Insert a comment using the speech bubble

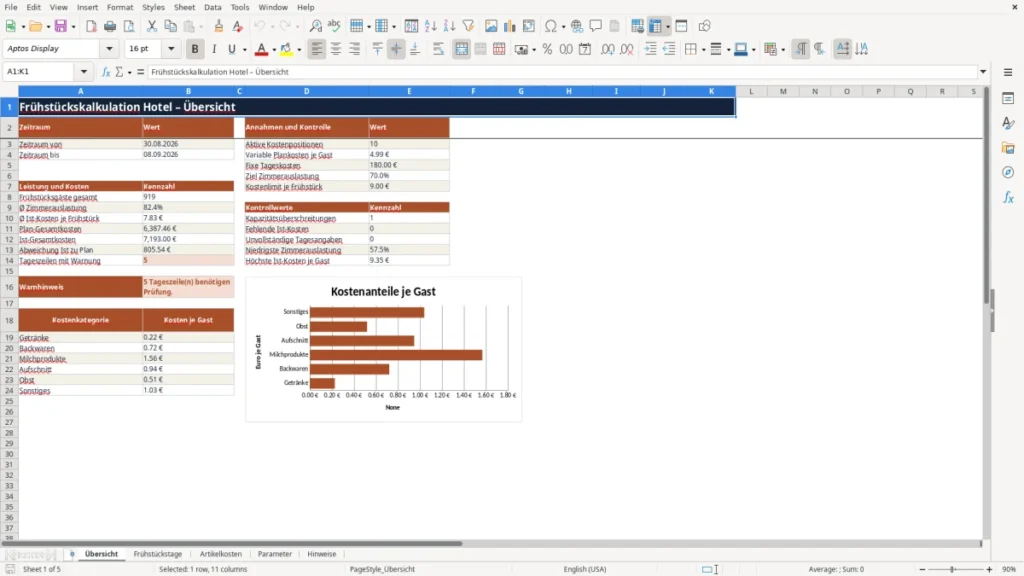tap(596, 26)
